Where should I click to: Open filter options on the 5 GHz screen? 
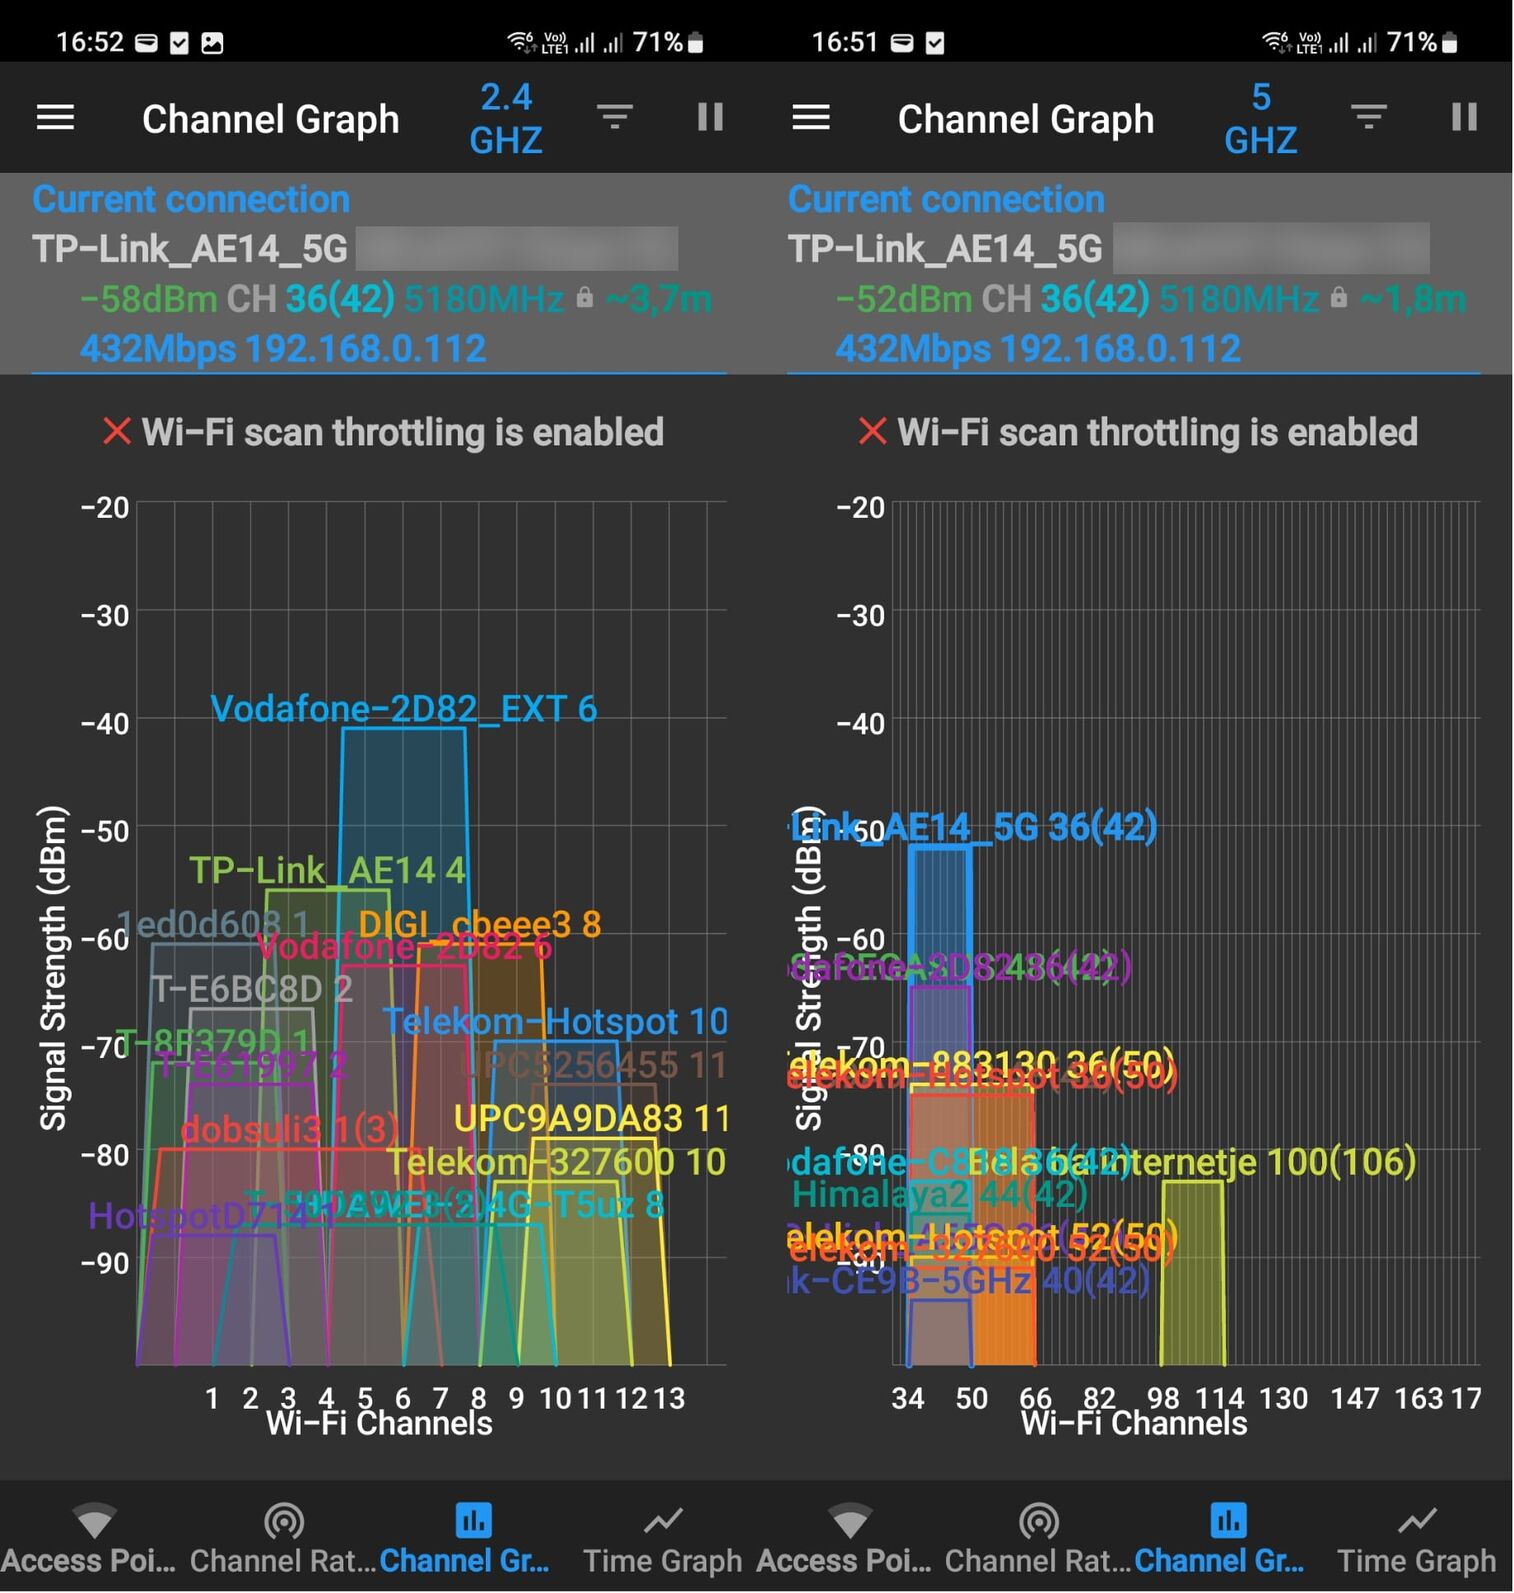1369,118
